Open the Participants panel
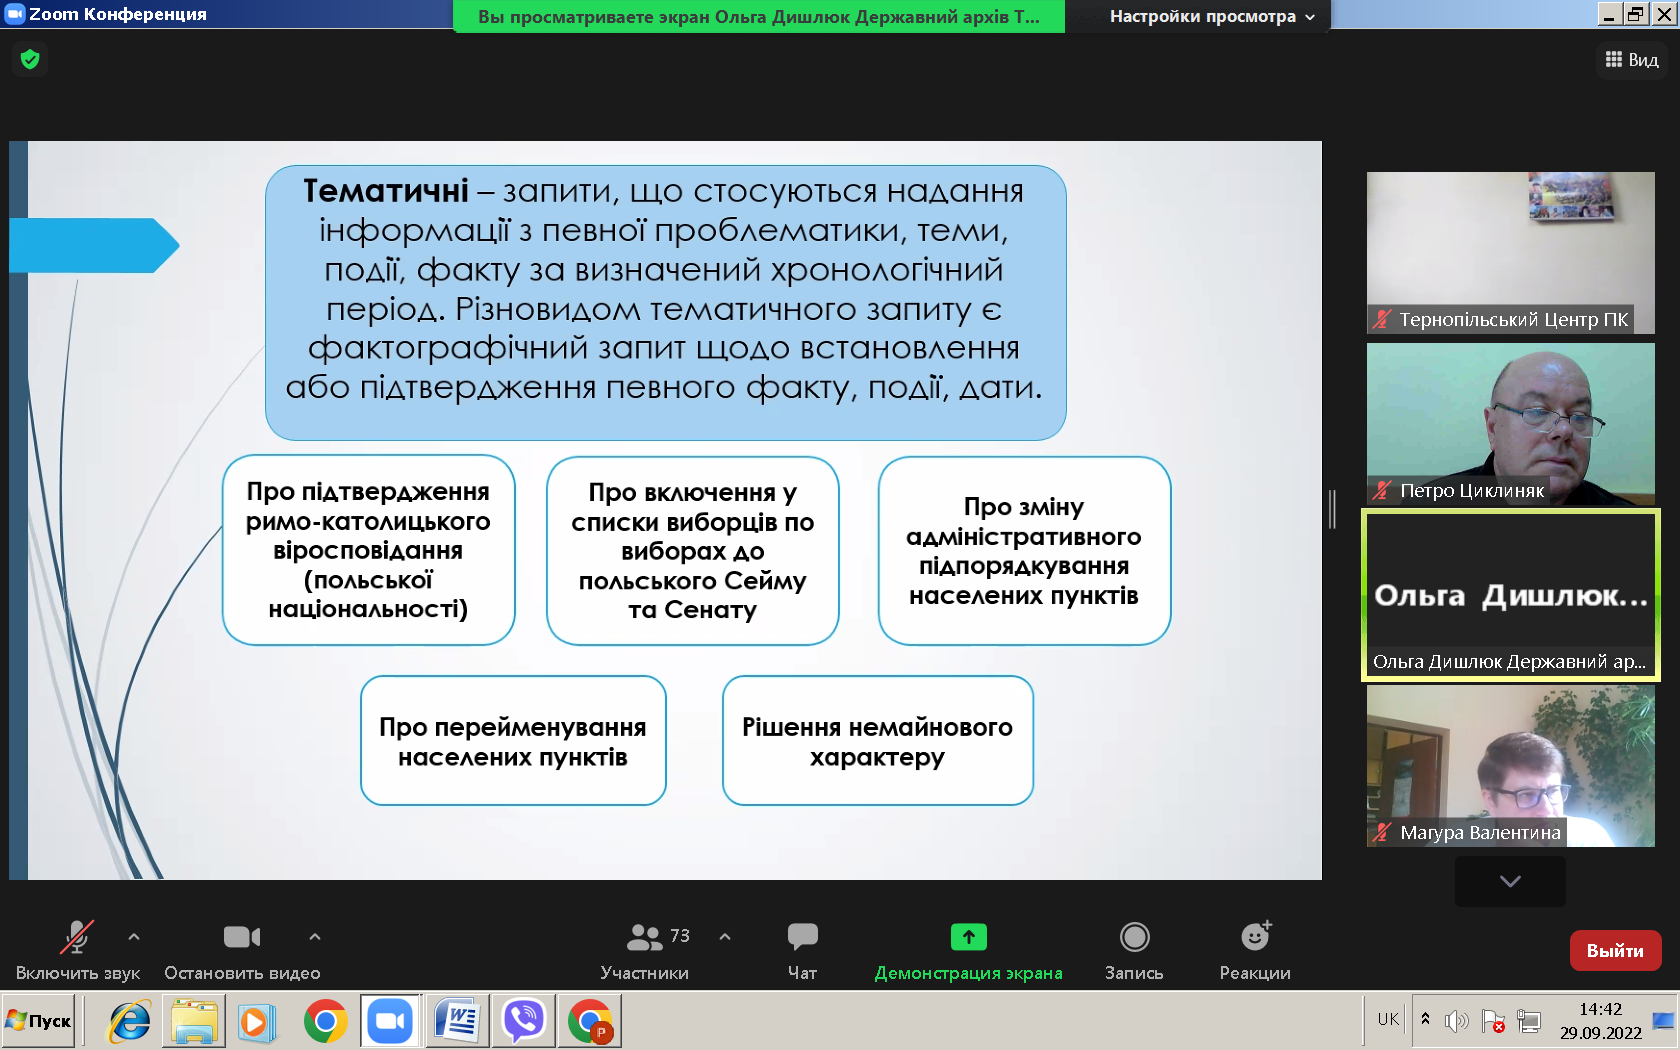The width and height of the screenshot is (1680, 1050). point(644,950)
